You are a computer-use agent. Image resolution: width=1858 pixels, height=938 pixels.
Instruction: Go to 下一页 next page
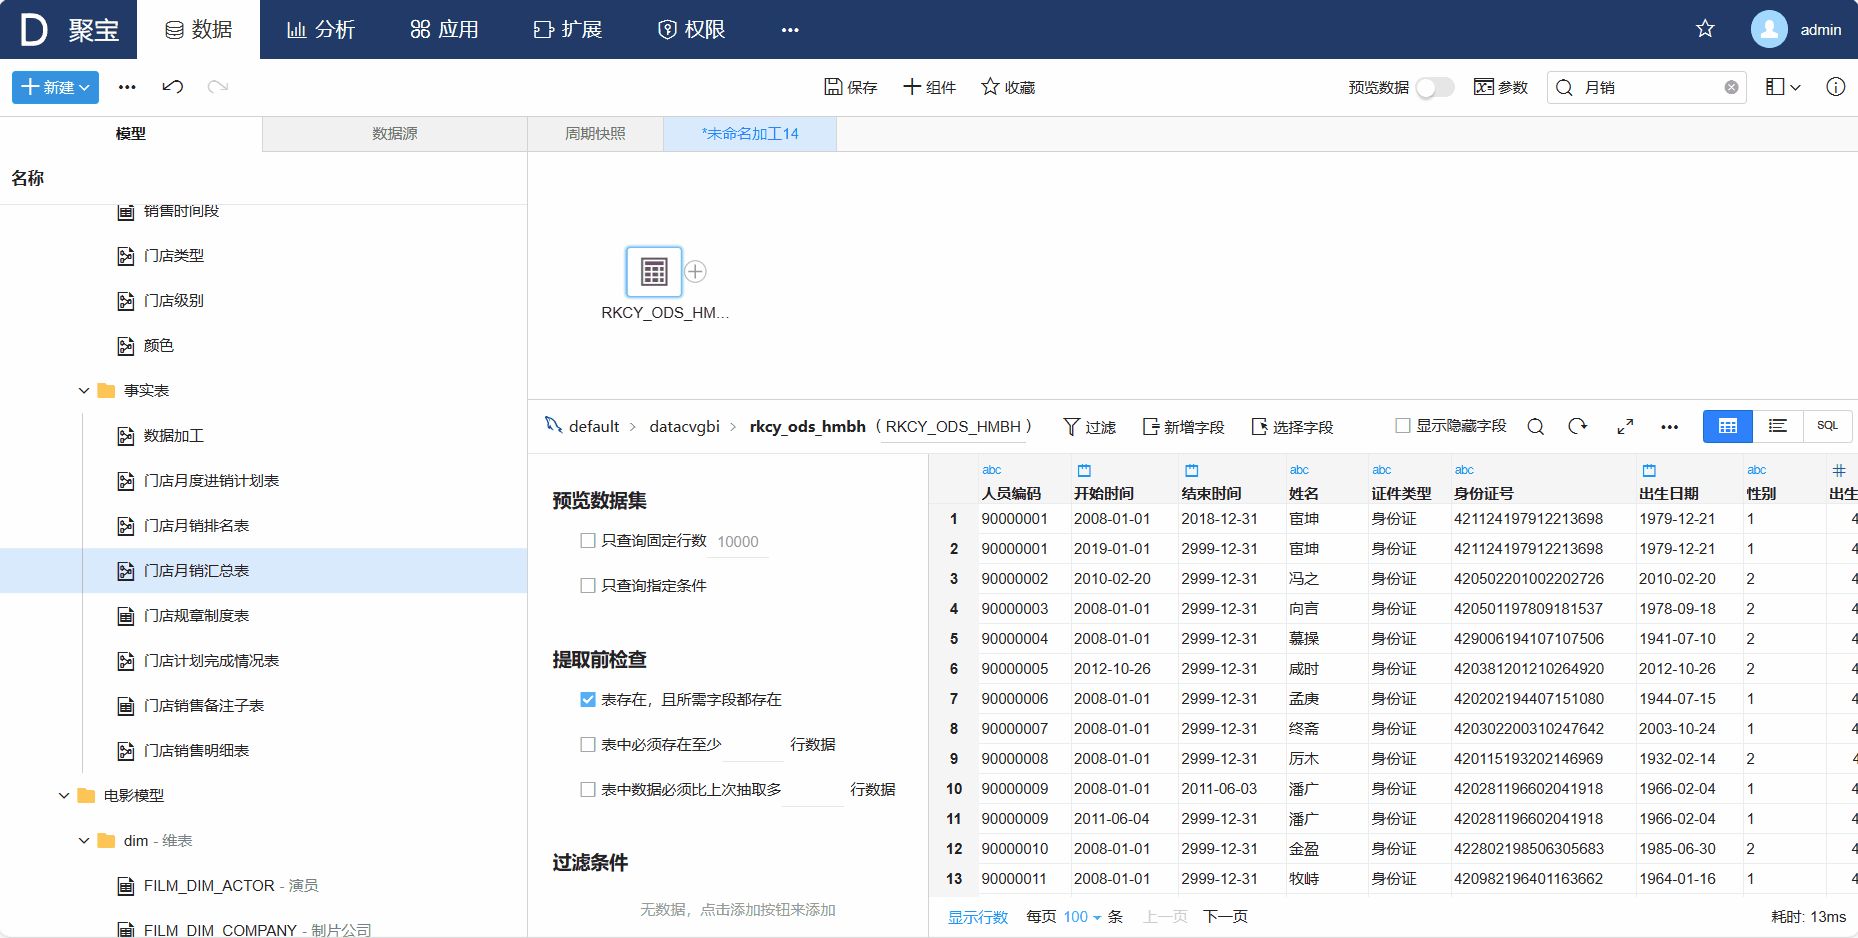(1225, 917)
